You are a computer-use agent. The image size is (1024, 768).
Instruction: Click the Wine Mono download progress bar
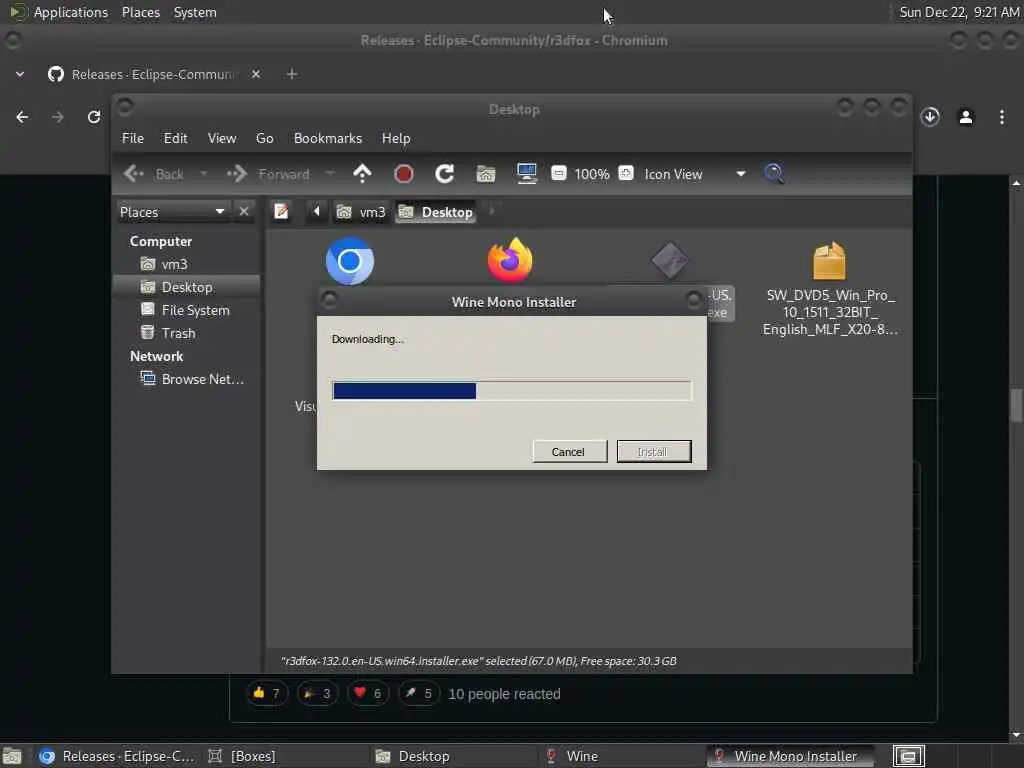tap(512, 391)
